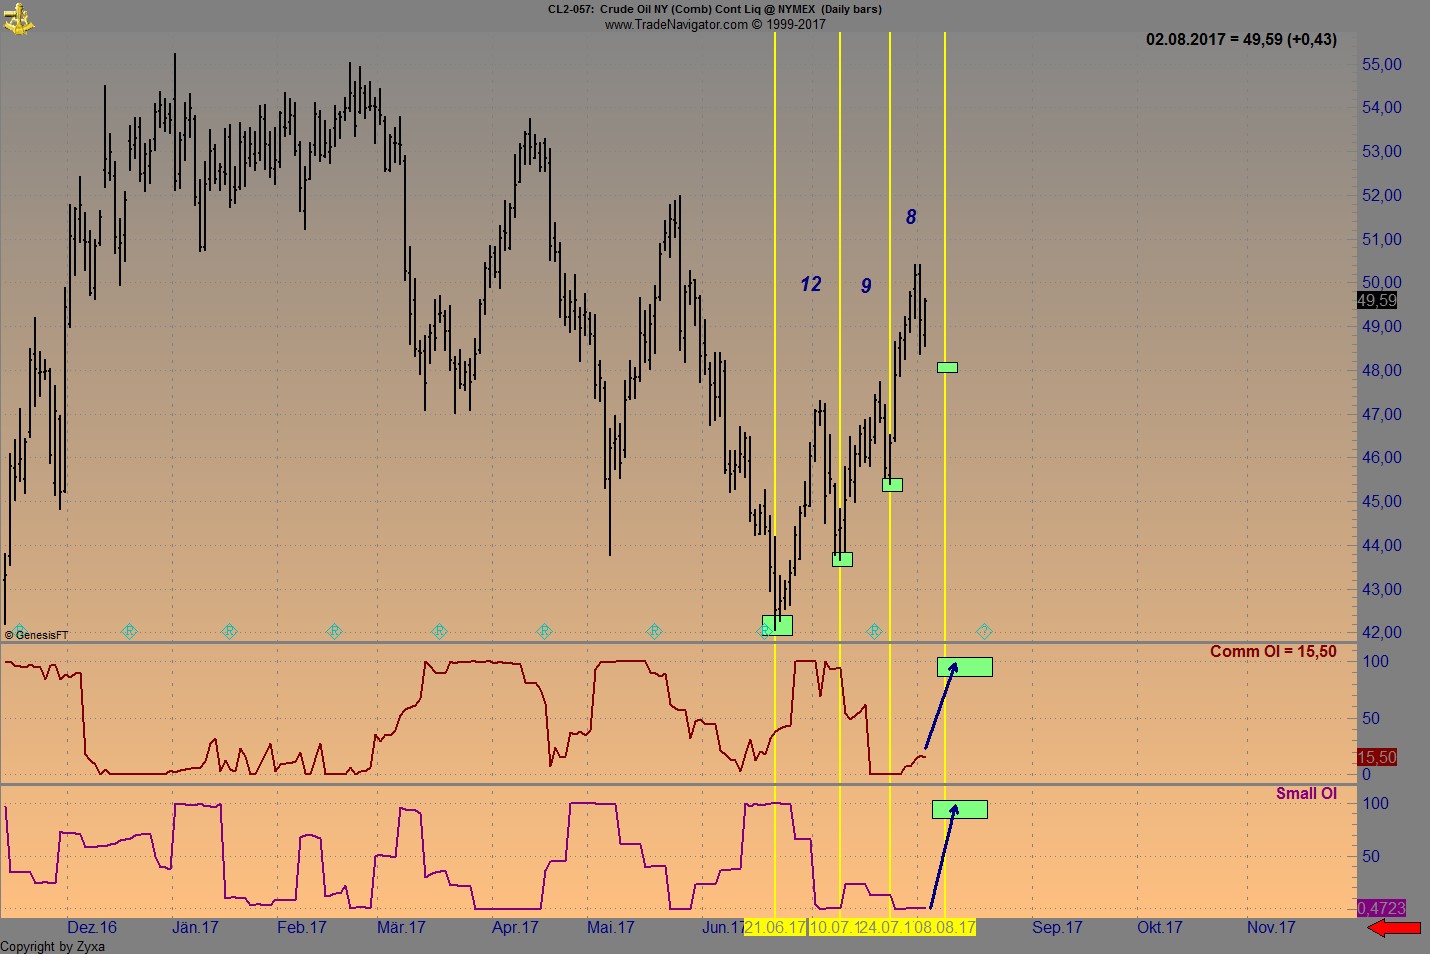
Task: Click the Comm OI = 15,50 indicator label
Action: [x=1273, y=652]
